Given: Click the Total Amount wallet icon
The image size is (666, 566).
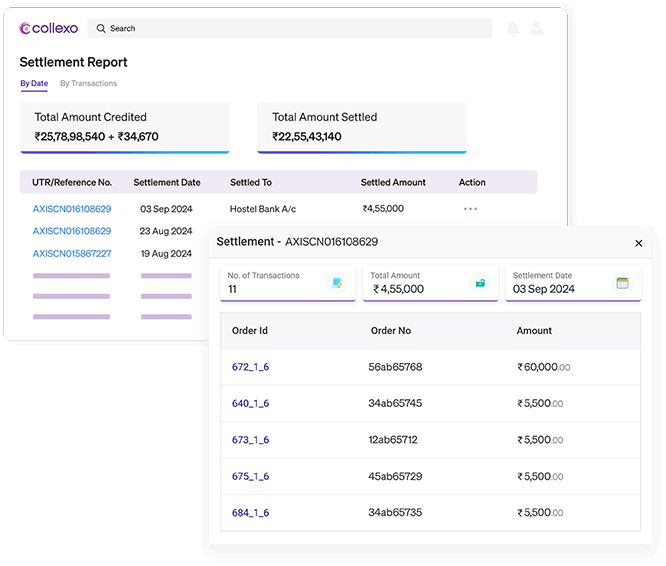Looking at the screenshot, I should coord(480,283).
